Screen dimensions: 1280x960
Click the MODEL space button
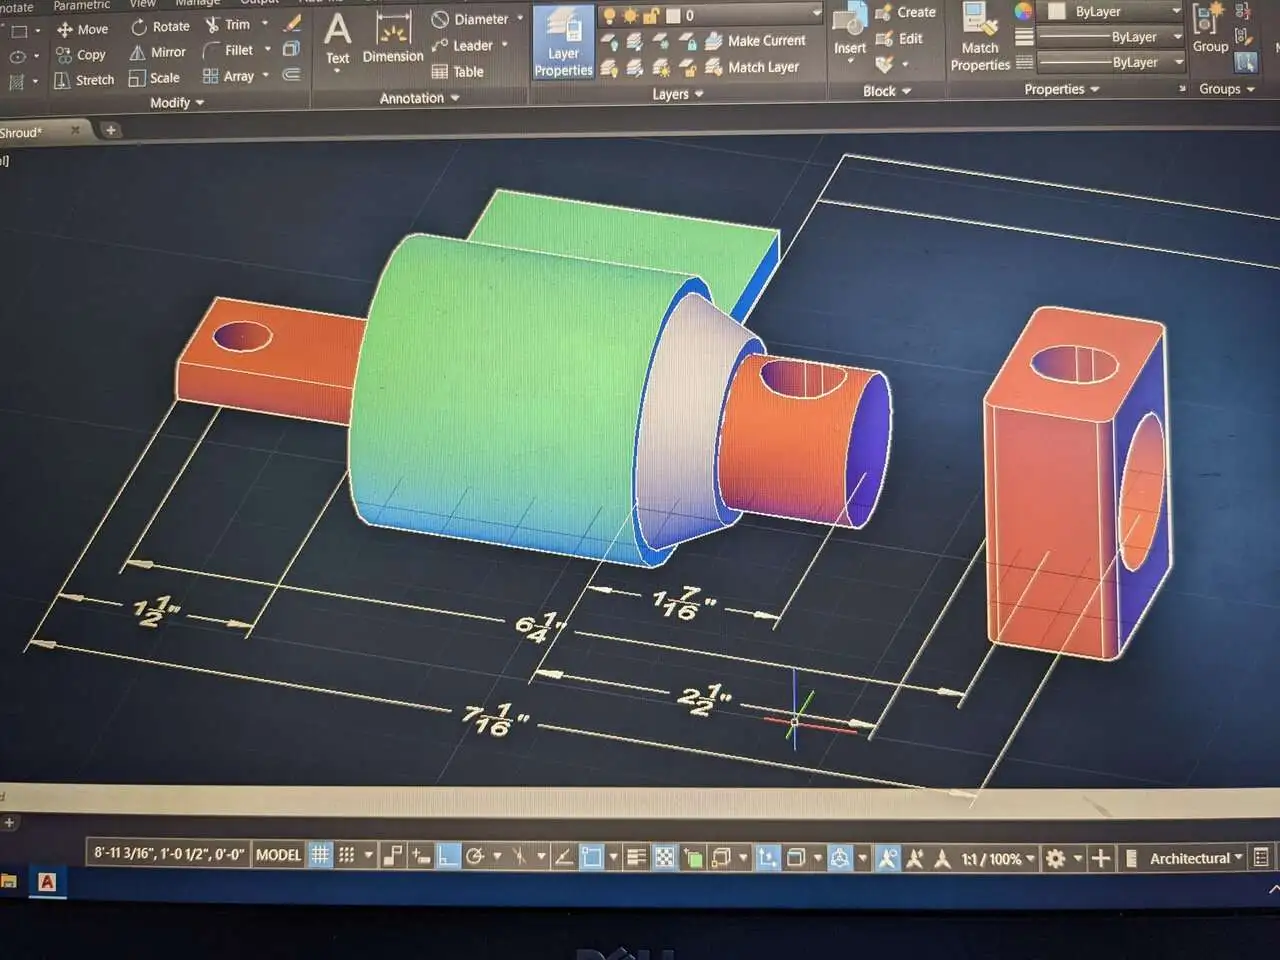278,855
